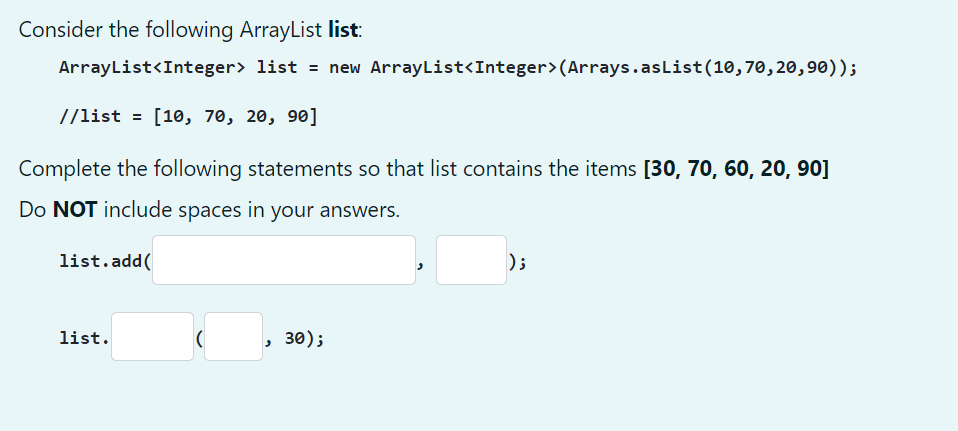The image size is (958, 431).
Task: Click the "//list = [10, 70, 20, 90]" comment
Action: coord(188,116)
